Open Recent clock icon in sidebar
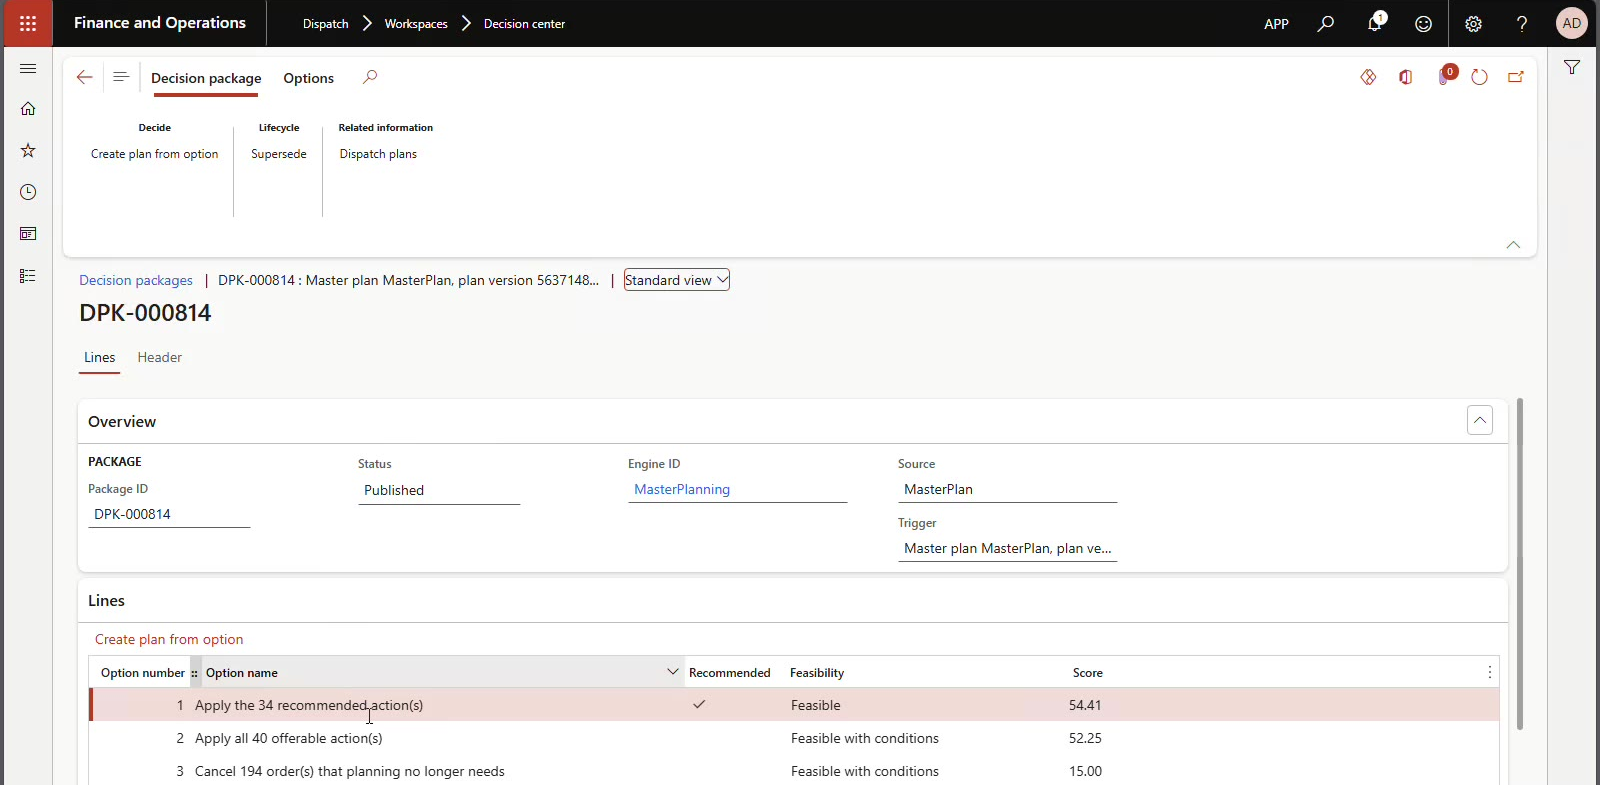Viewport: 1600px width, 785px height. click(x=28, y=192)
